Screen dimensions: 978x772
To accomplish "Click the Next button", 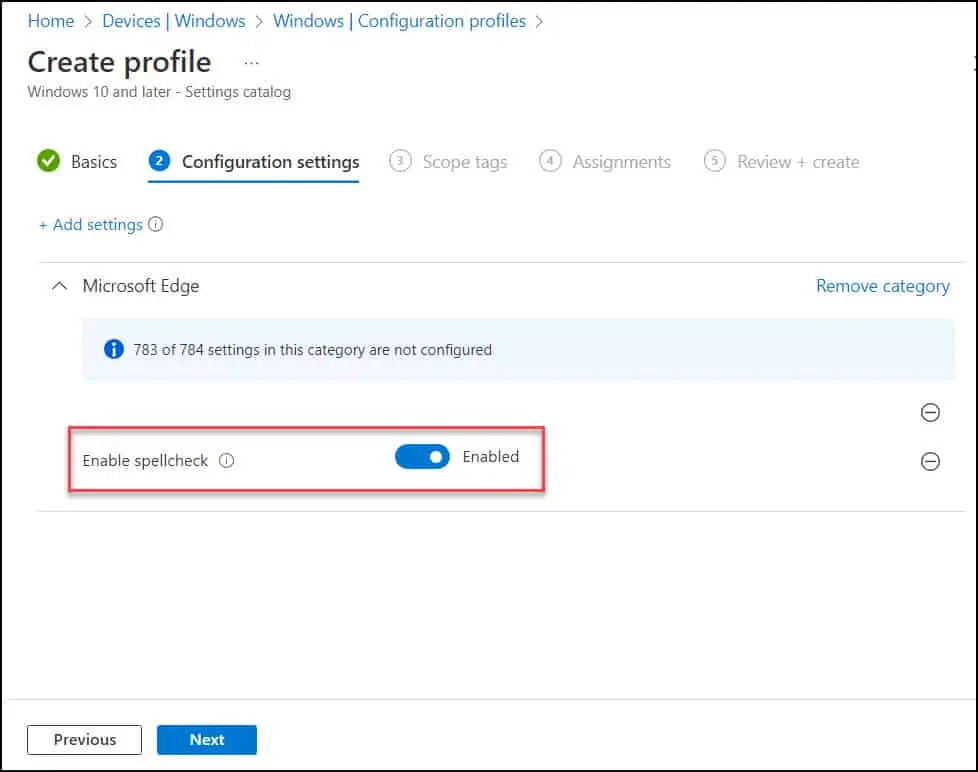I will pyautogui.click(x=206, y=740).
